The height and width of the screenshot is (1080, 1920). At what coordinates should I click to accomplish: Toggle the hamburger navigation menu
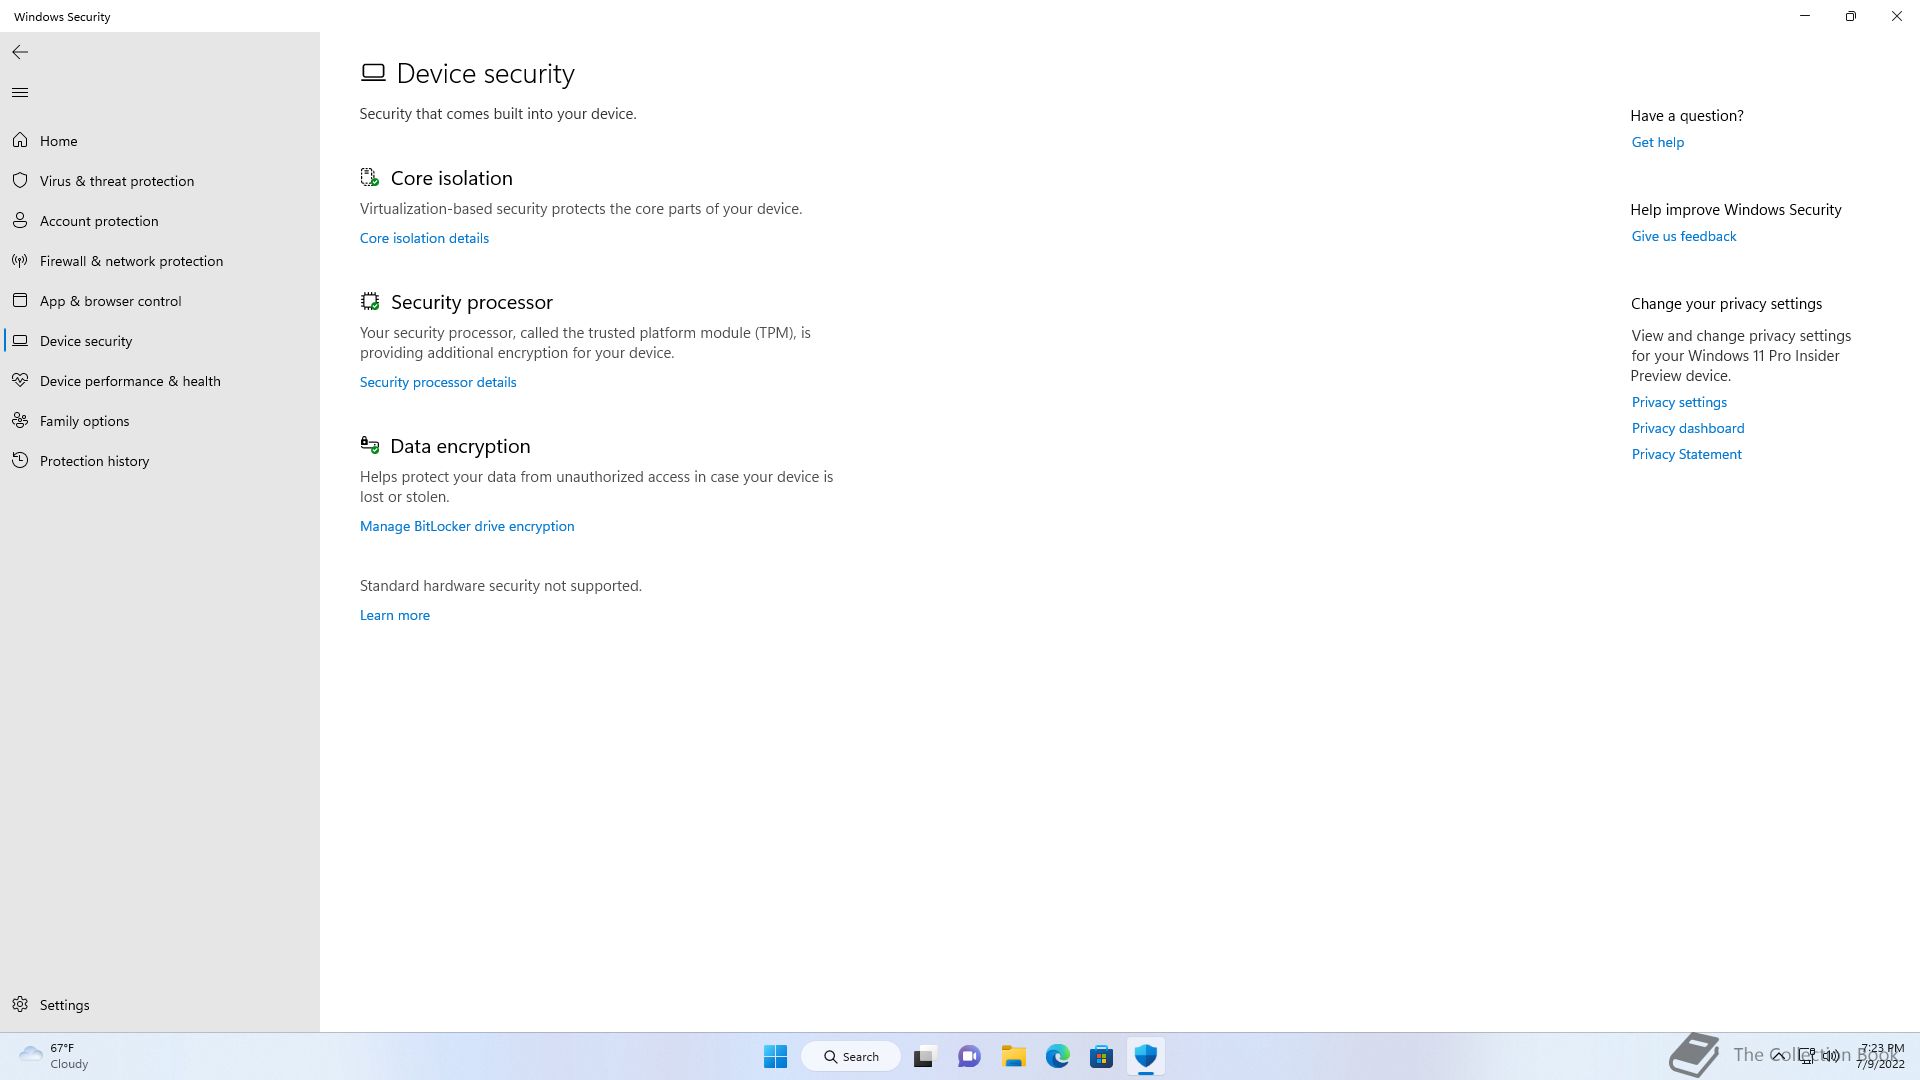tap(20, 93)
